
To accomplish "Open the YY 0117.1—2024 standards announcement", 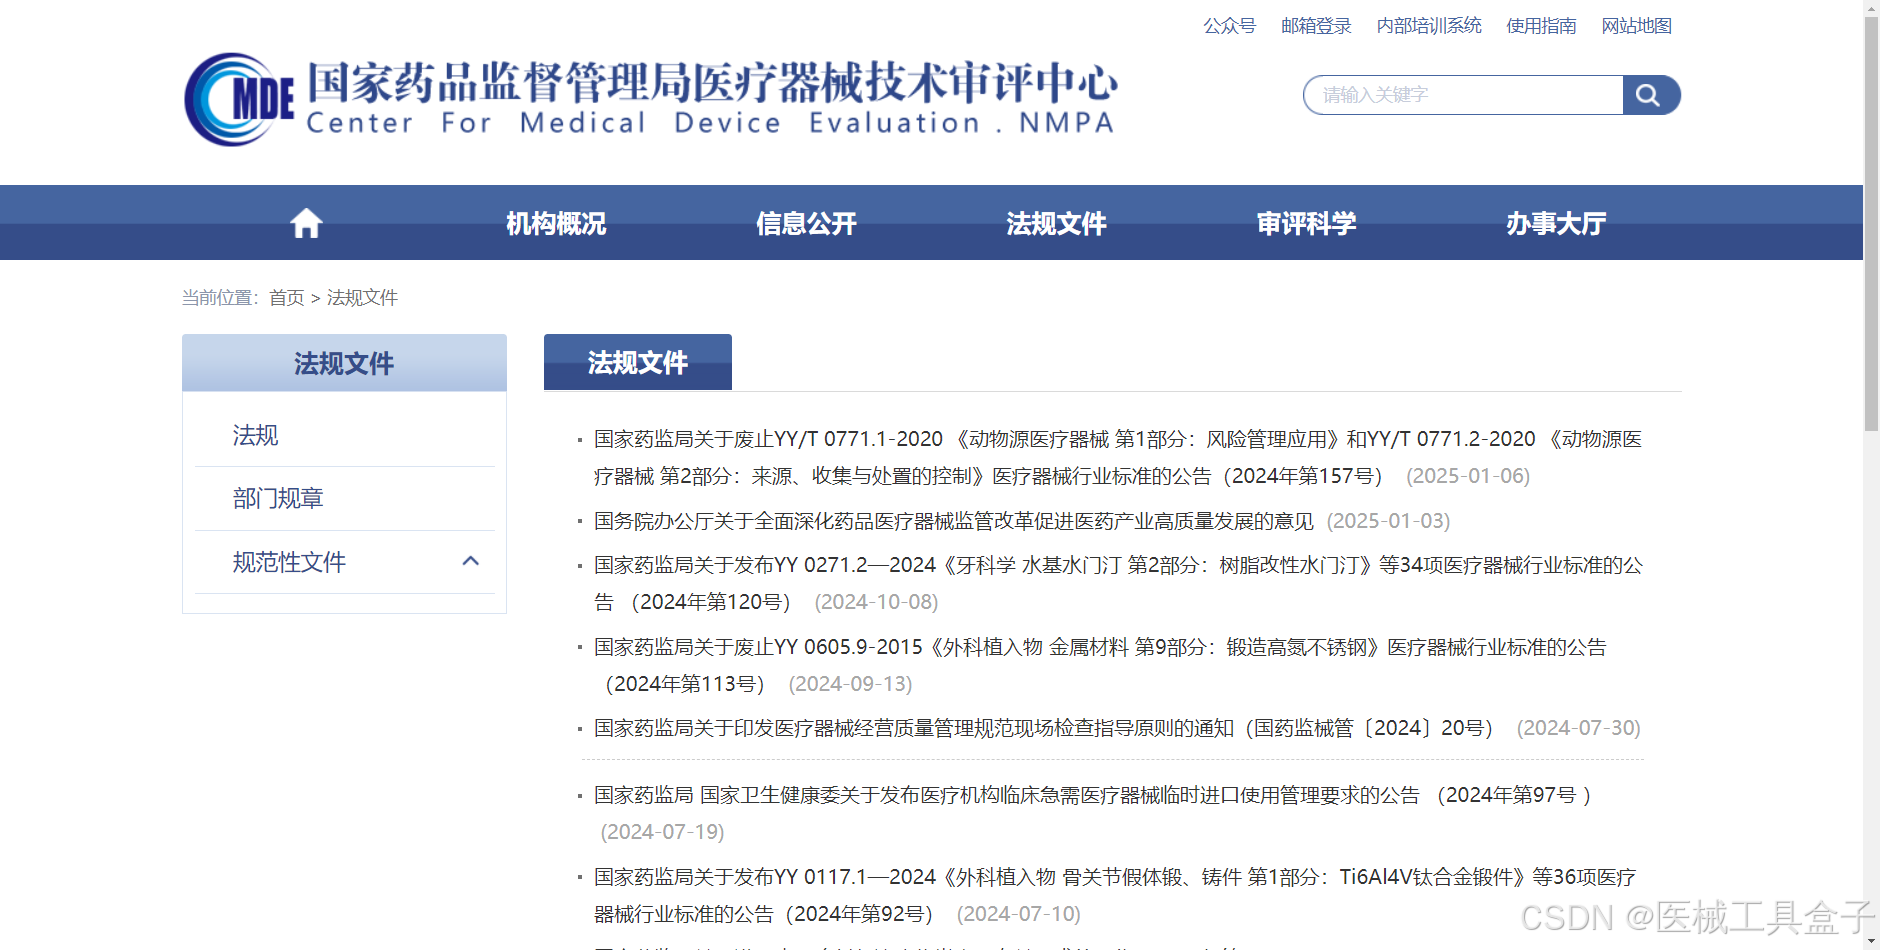I will (1115, 895).
